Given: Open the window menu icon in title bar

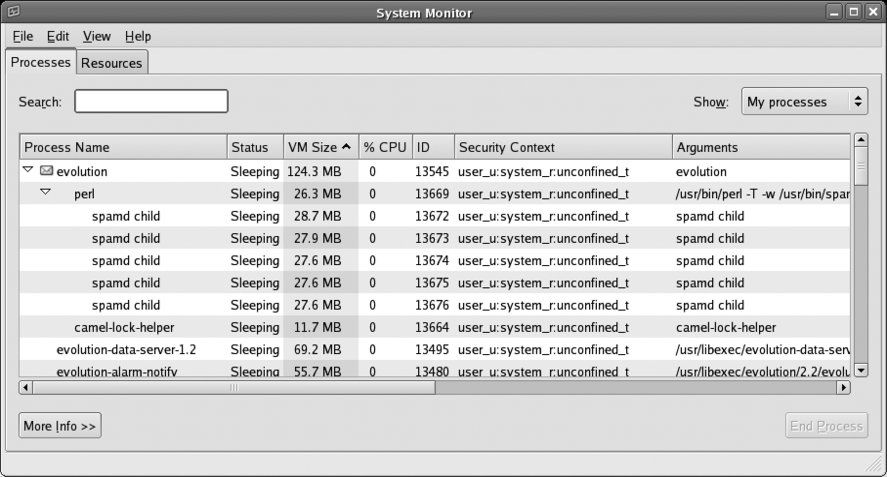Looking at the screenshot, I should pyautogui.click(x=14, y=12).
